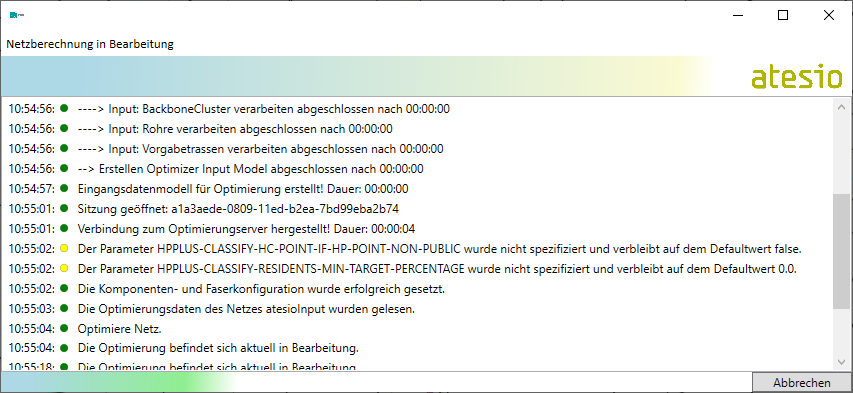Minimize the Netzberechnung window
Viewport: 853px width, 393px height.
point(738,15)
